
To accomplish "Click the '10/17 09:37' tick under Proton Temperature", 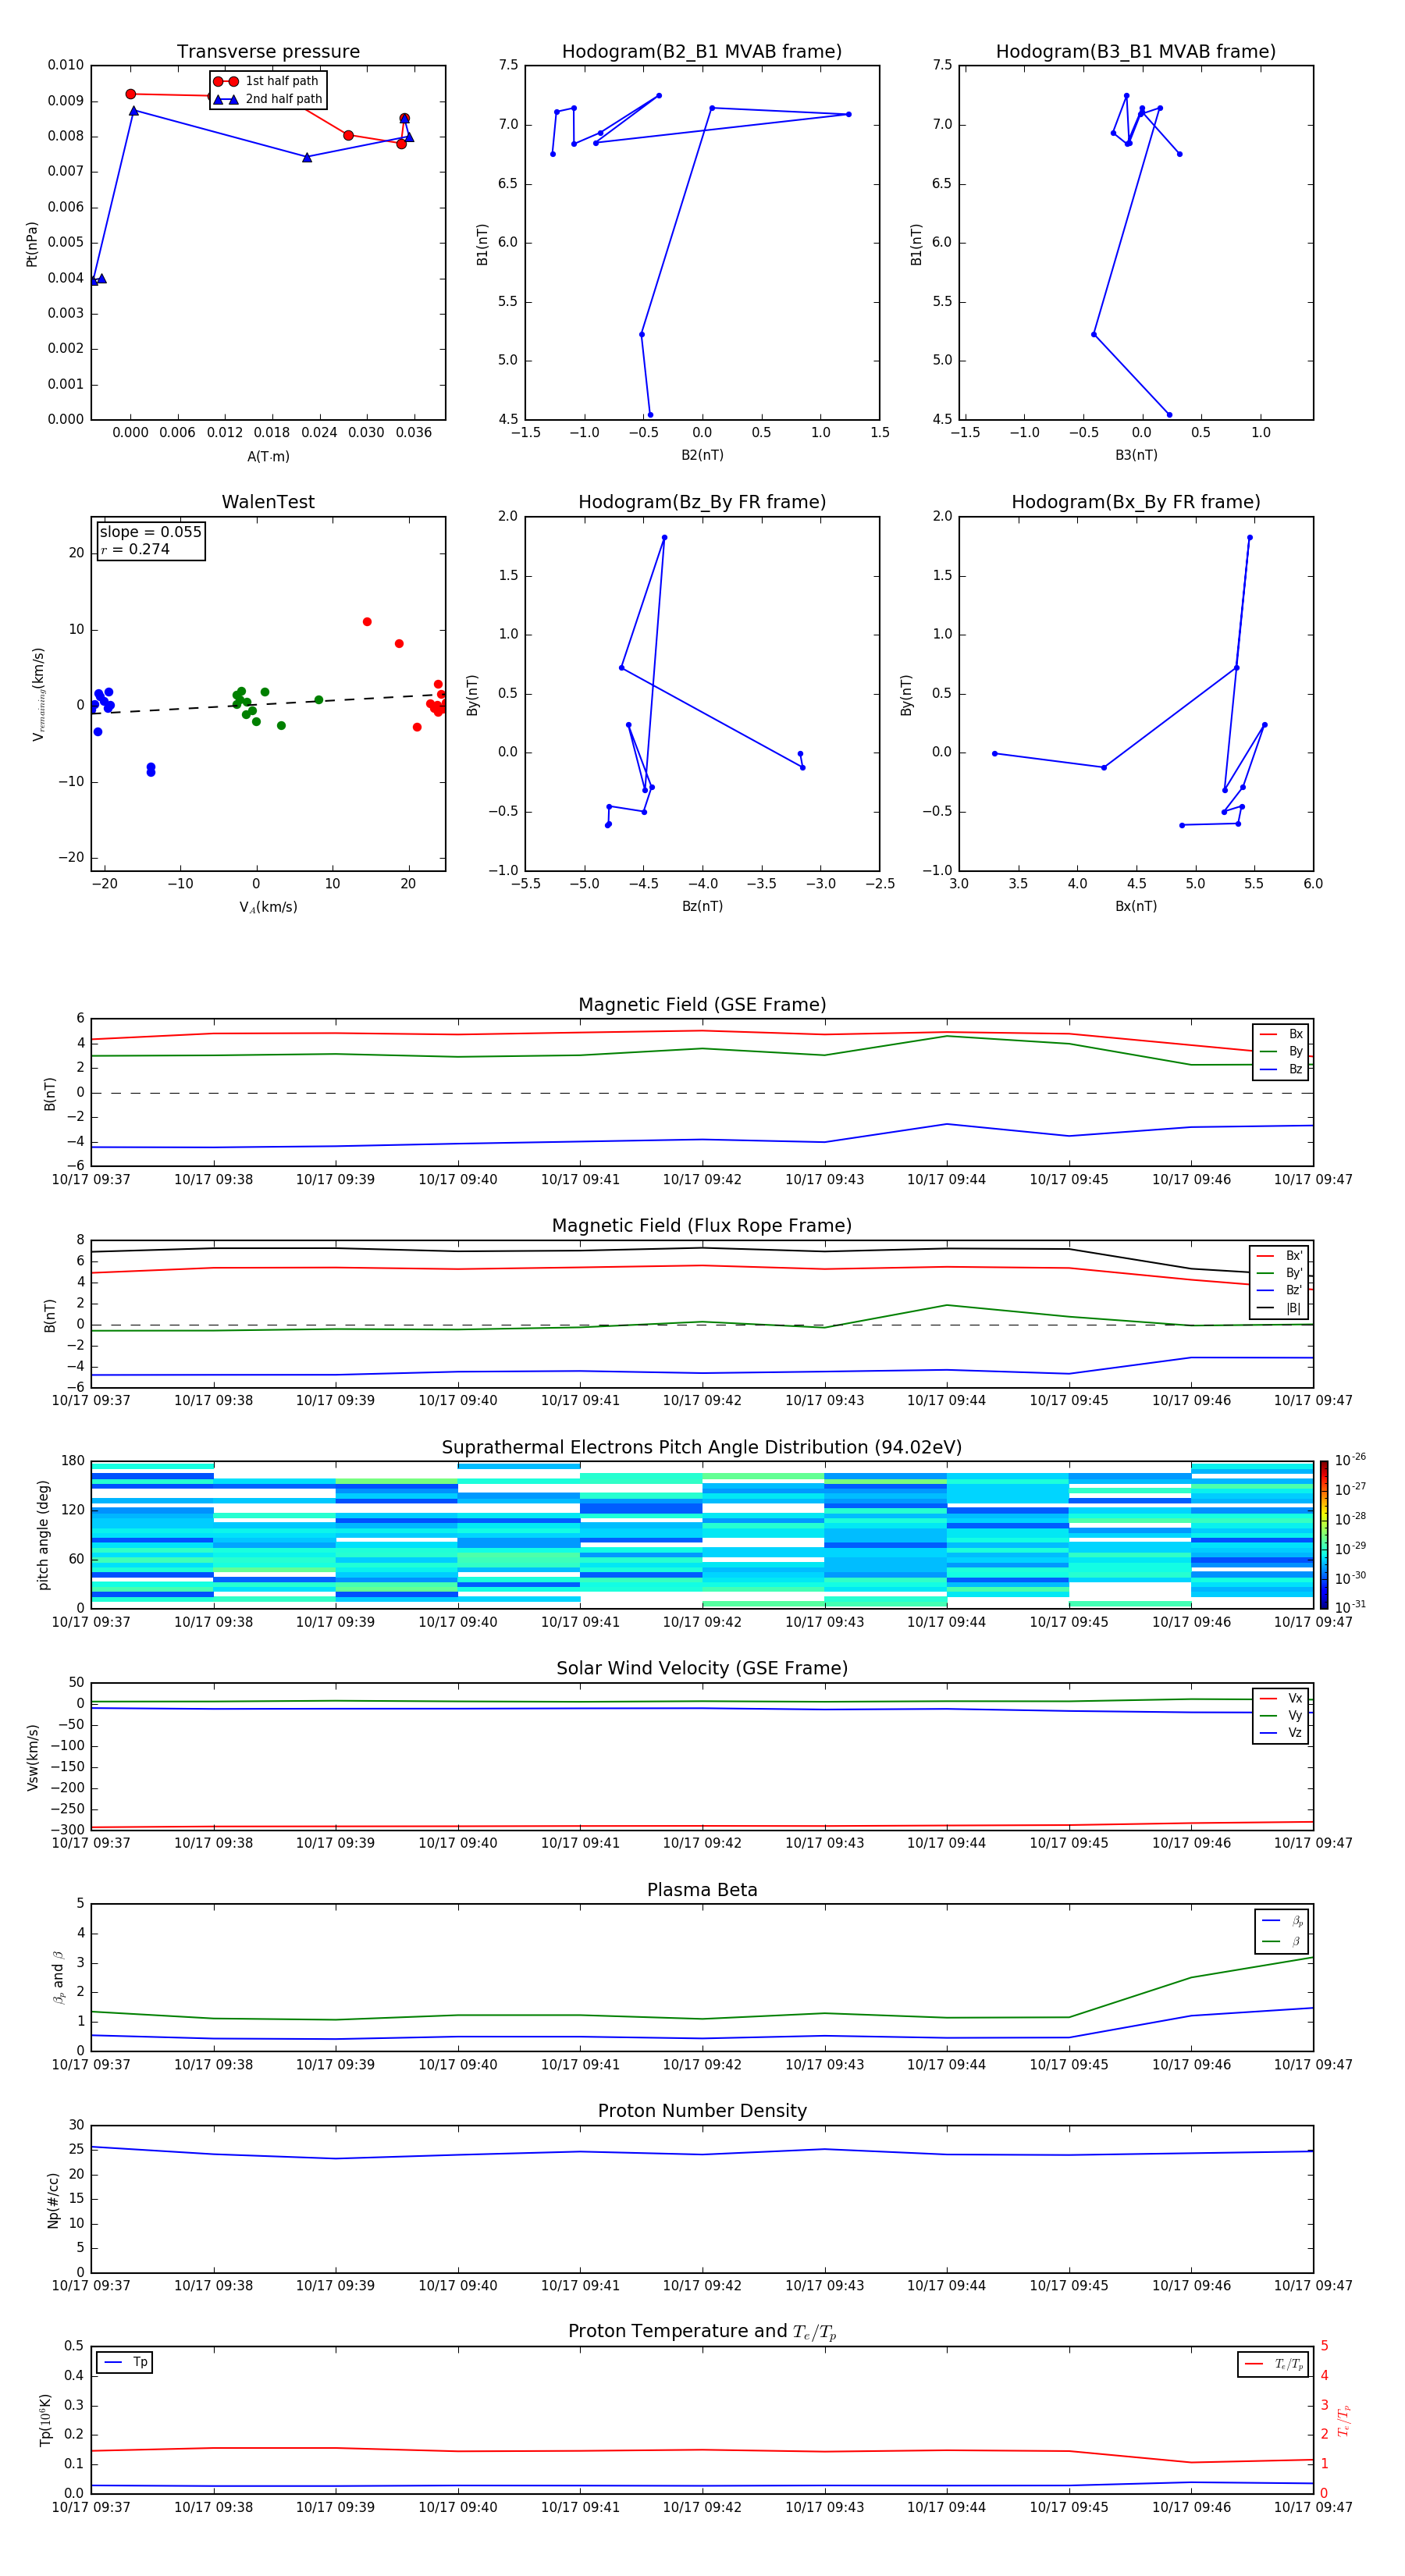I will point(91,2508).
